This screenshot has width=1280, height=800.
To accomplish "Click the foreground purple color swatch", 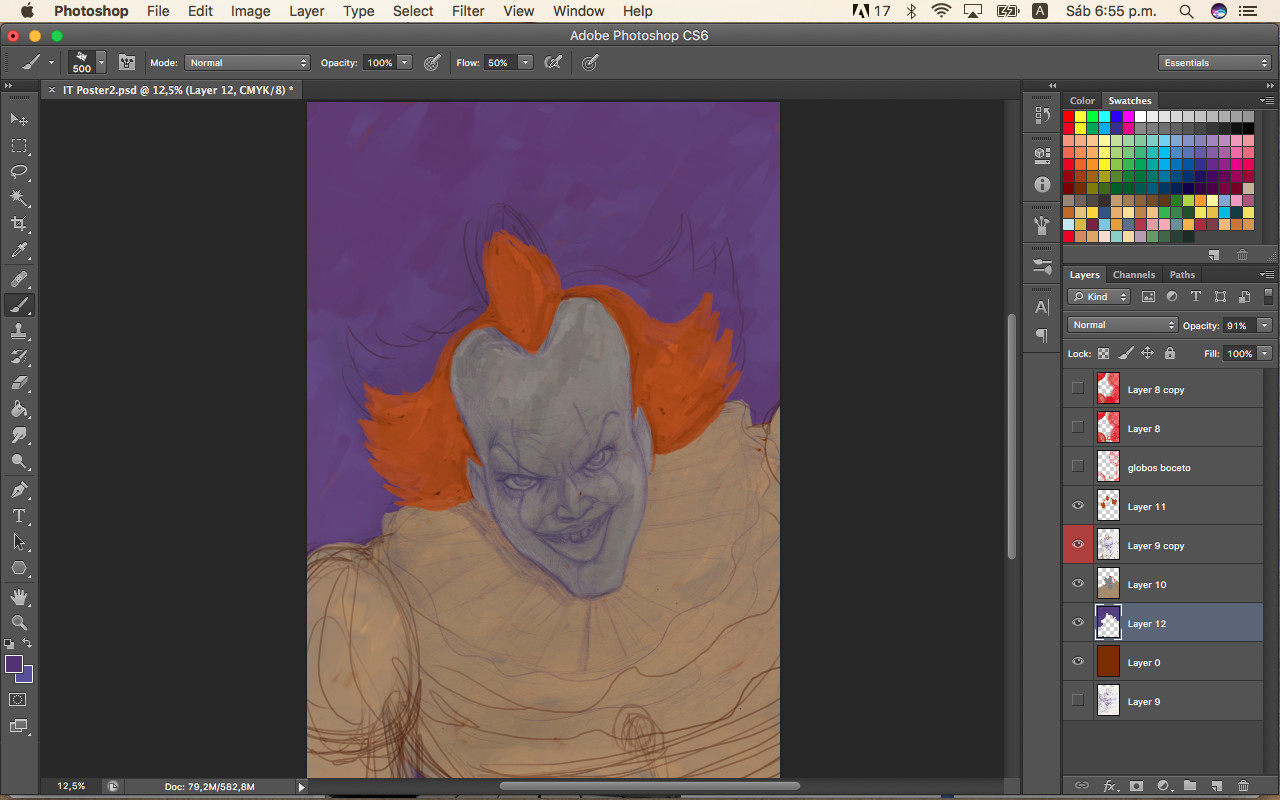I will [13, 664].
